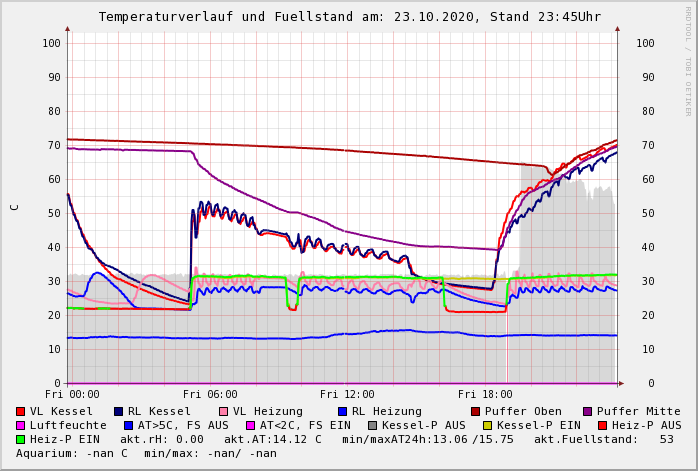Select the grey Kessel-P AUS legend swatch
Image resolution: width=698 pixels, height=471 pixels.
[x=370, y=425]
